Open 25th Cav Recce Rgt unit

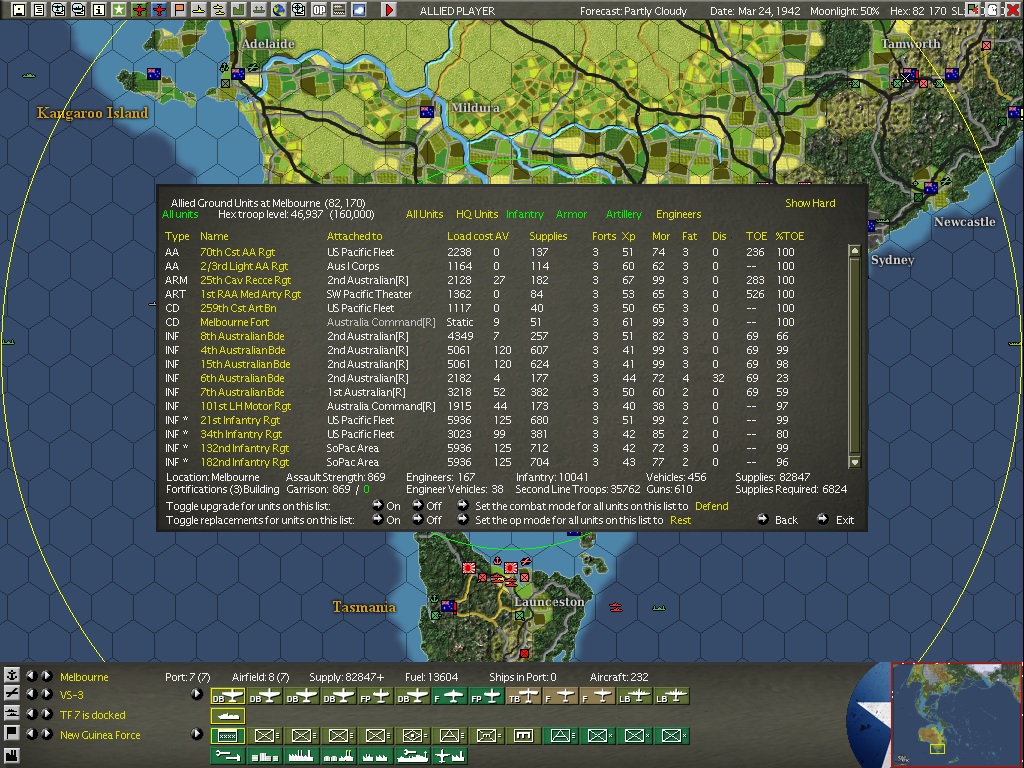point(246,280)
